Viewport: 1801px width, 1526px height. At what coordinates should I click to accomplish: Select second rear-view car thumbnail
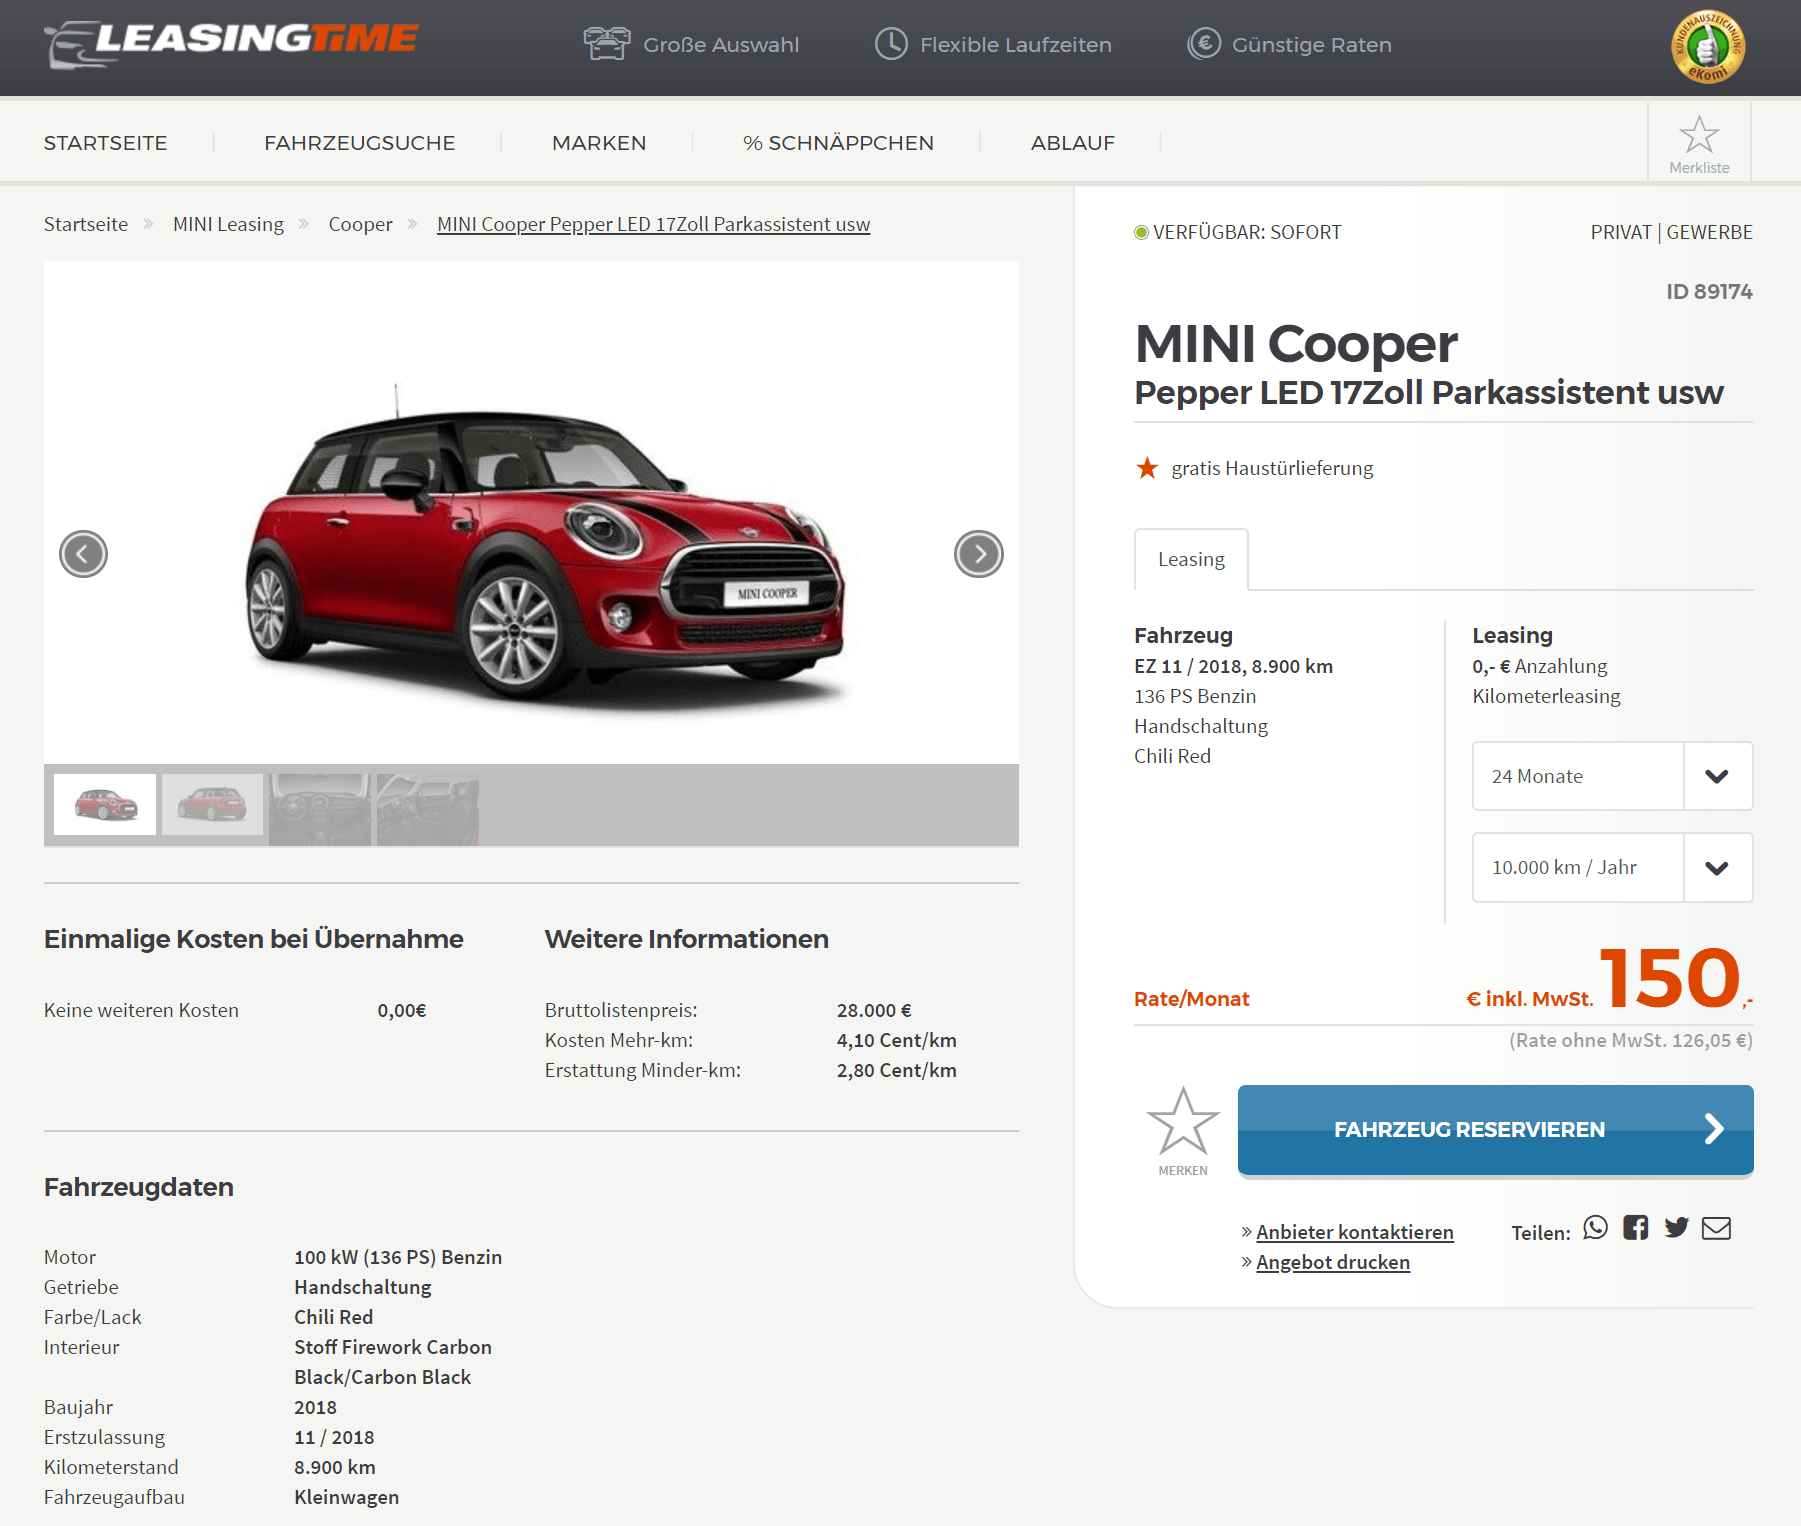click(x=212, y=804)
